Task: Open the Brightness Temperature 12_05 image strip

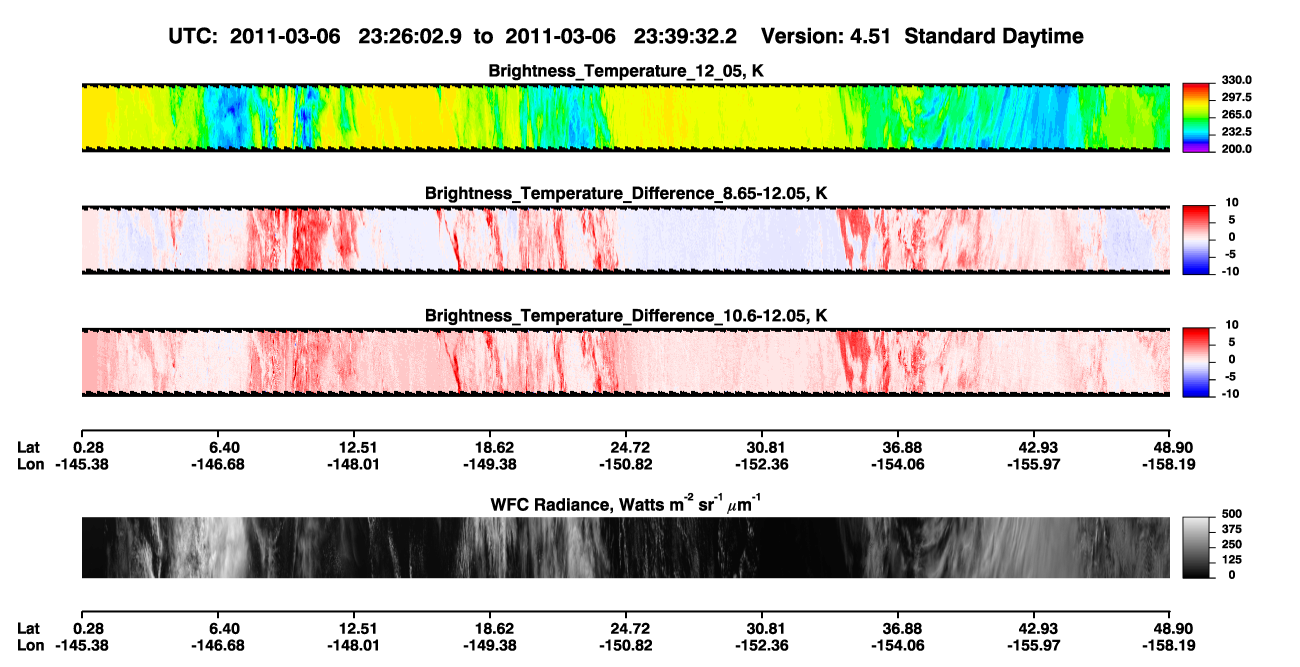Action: tap(625, 118)
